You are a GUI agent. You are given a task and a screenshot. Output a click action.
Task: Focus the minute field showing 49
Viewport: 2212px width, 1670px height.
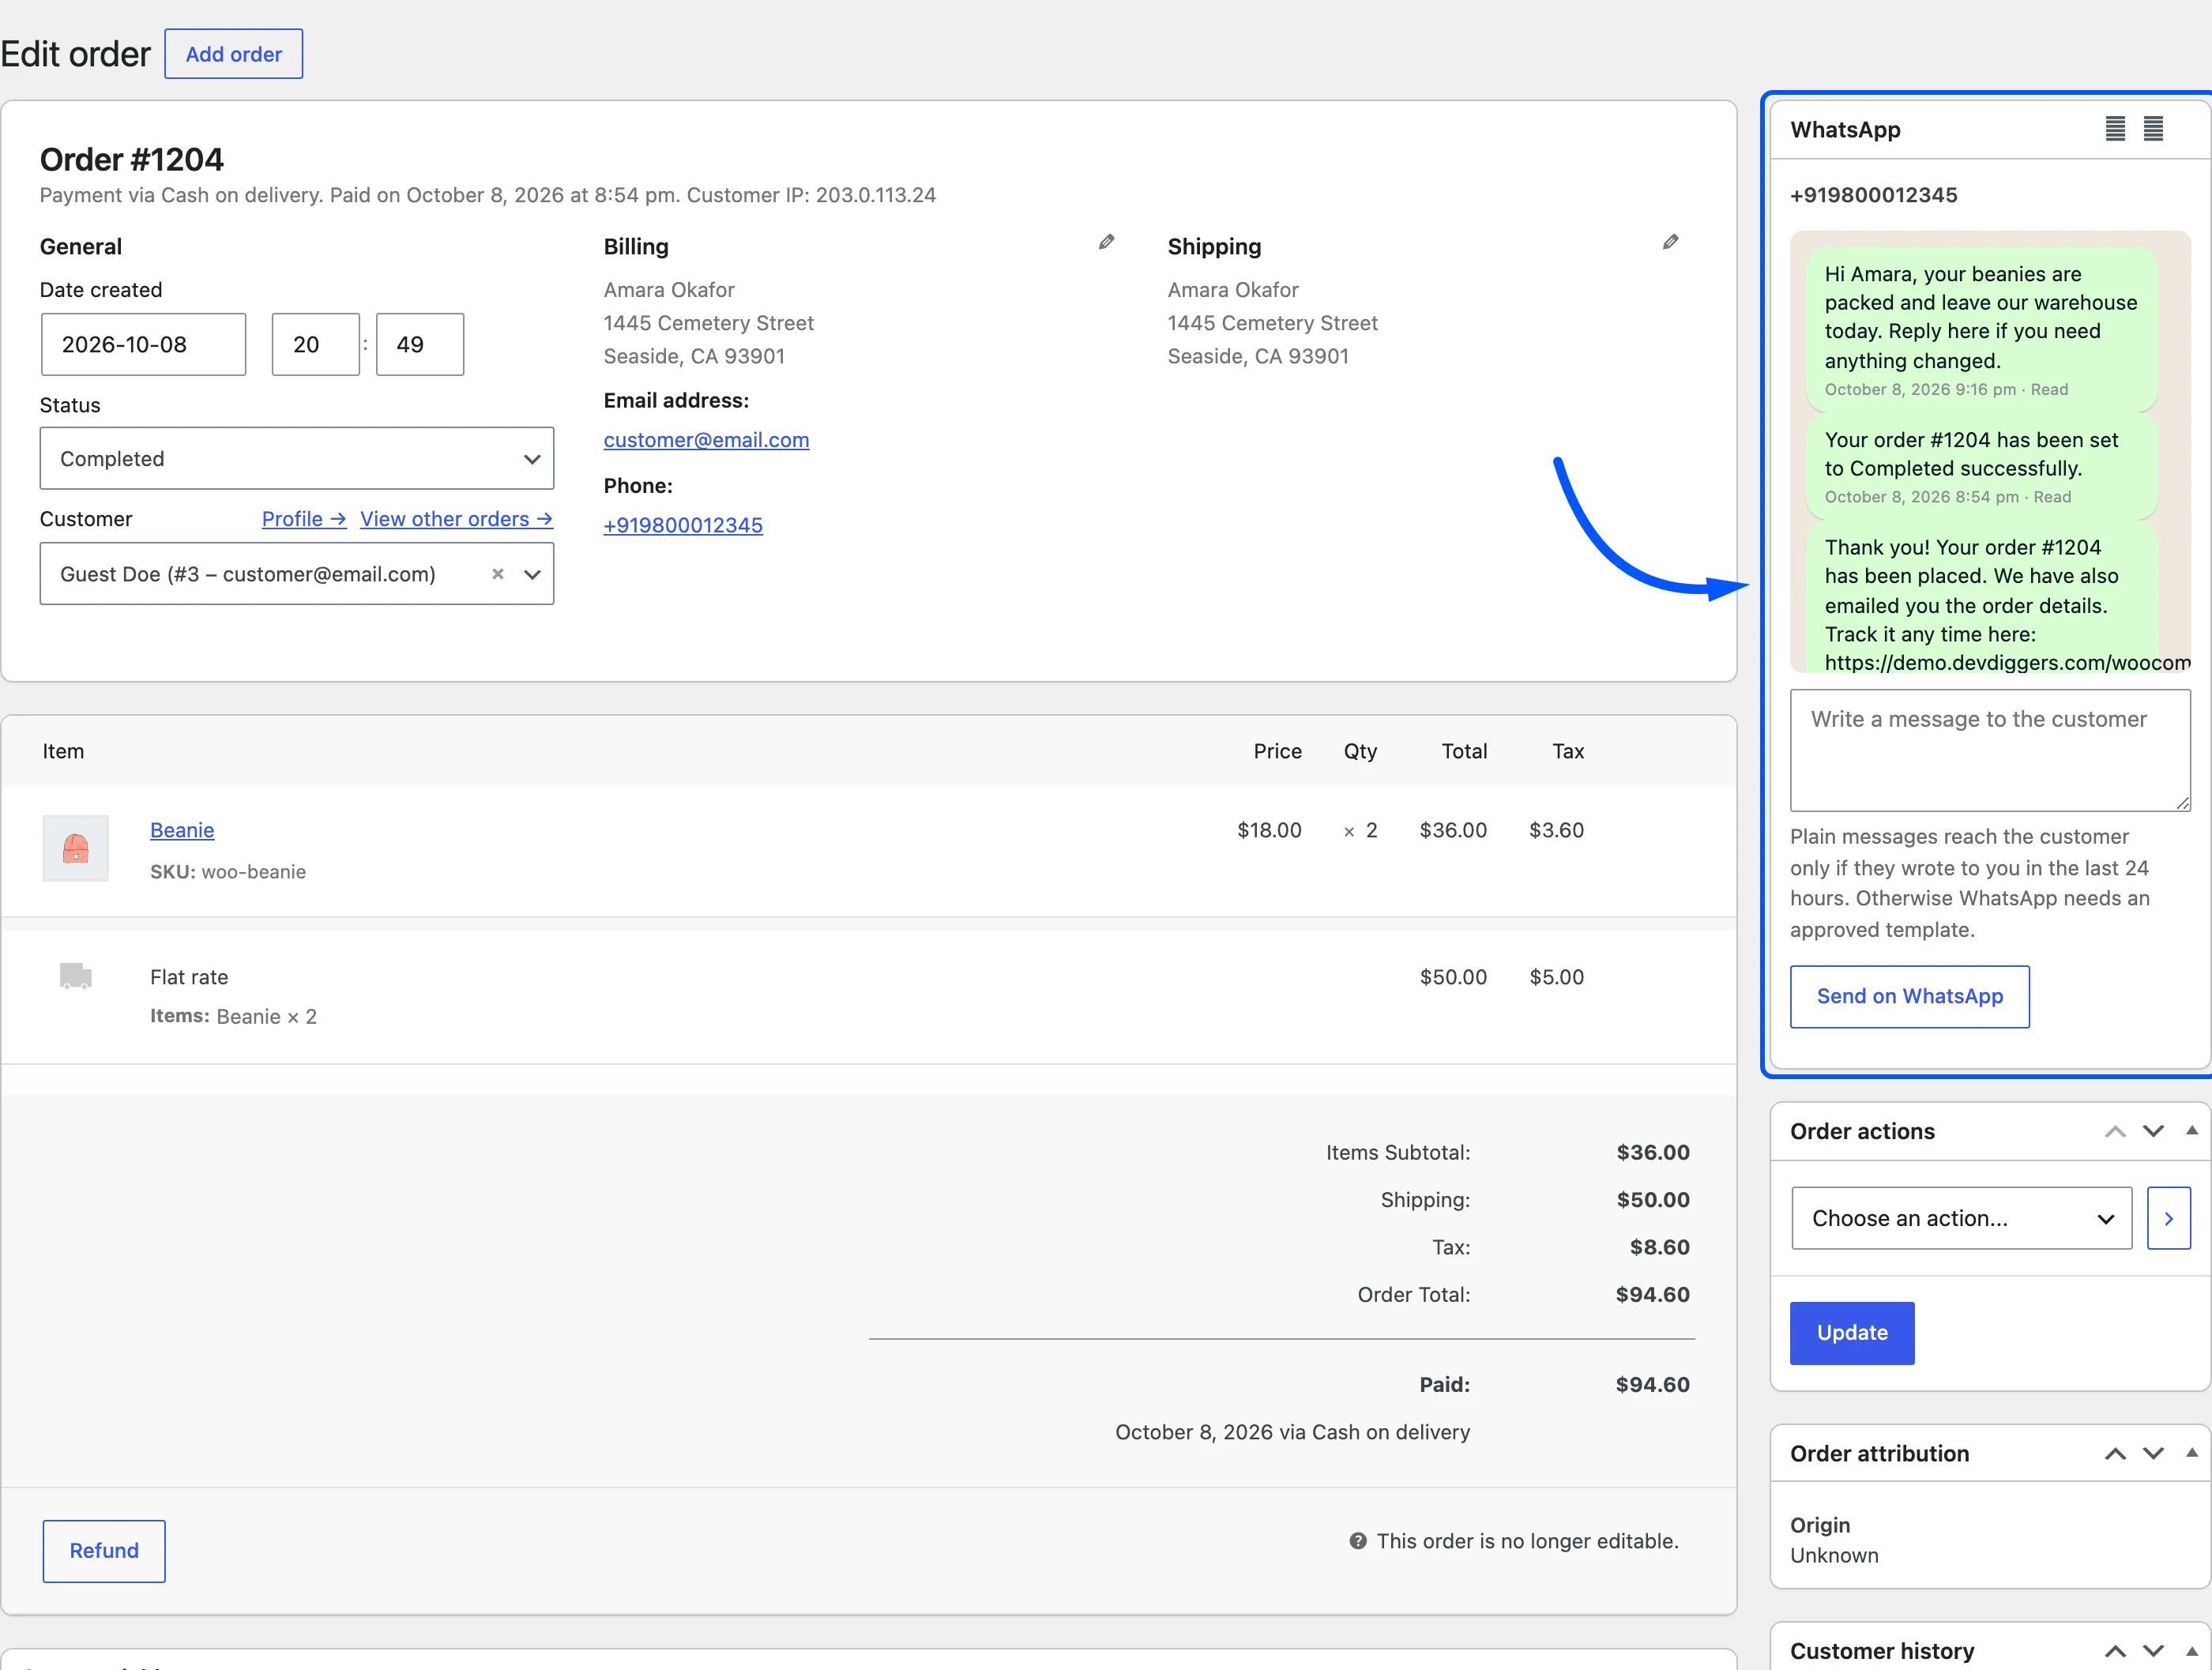click(420, 344)
